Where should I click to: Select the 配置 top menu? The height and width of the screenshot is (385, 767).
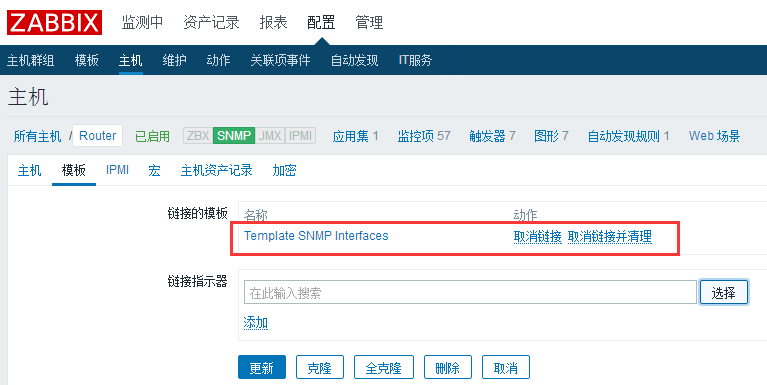pos(321,23)
